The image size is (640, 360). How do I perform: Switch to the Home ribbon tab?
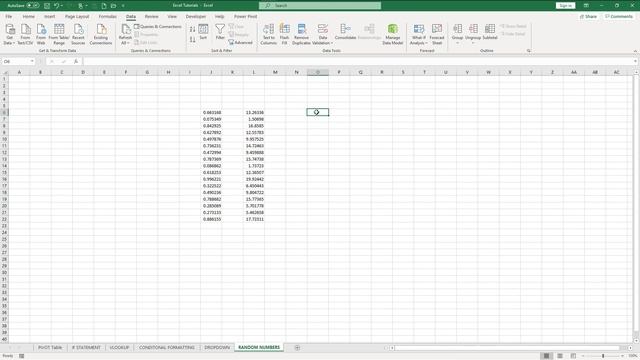[x=29, y=16]
